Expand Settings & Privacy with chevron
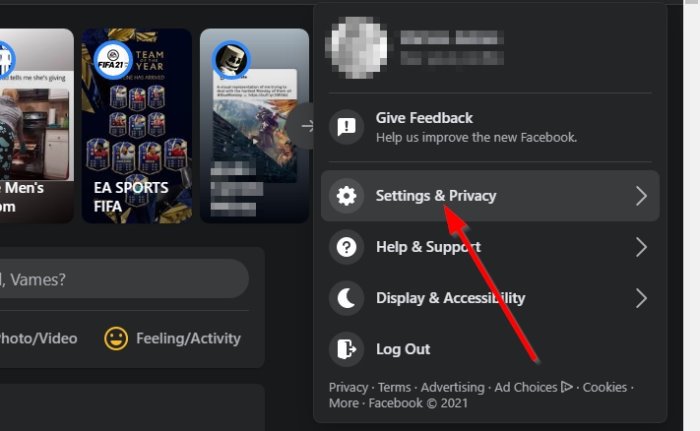Screen dimensions: 700x431 (x=641, y=196)
